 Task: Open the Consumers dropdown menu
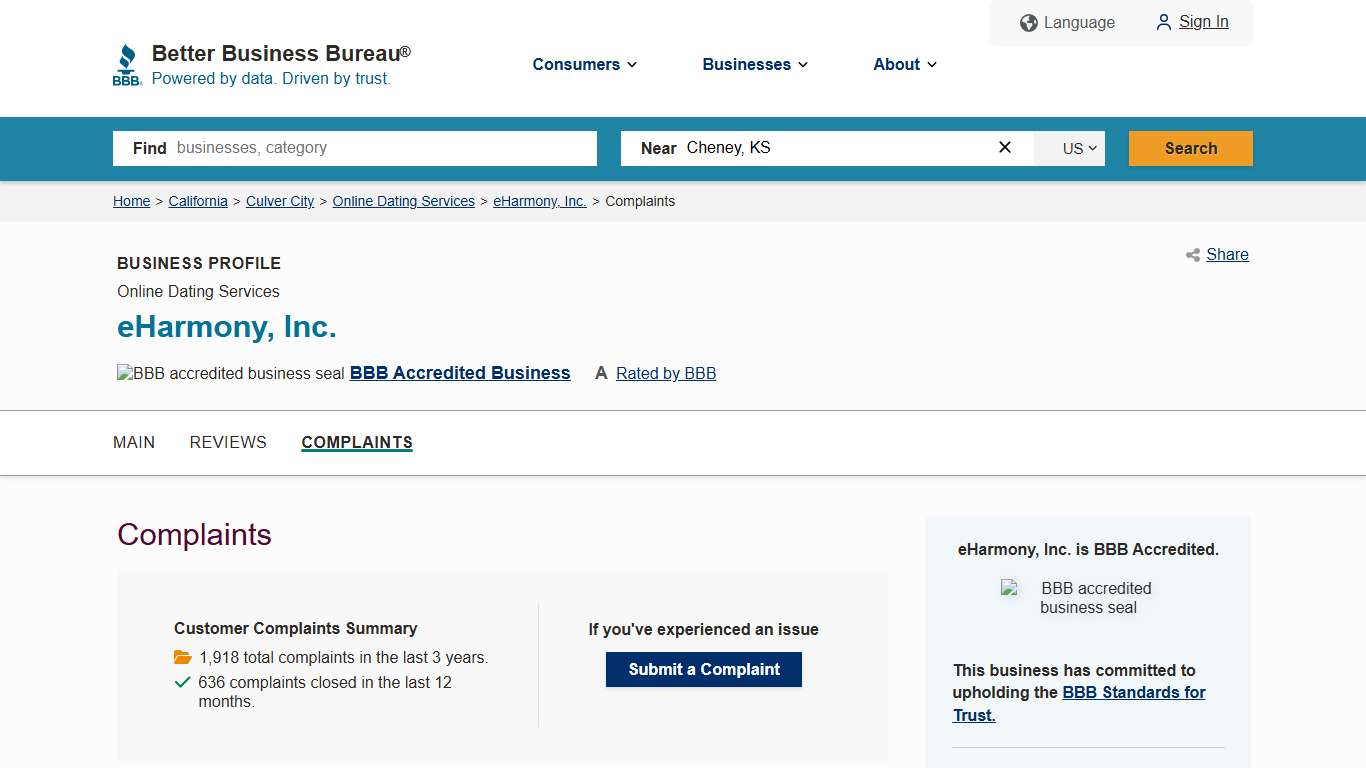[584, 64]
